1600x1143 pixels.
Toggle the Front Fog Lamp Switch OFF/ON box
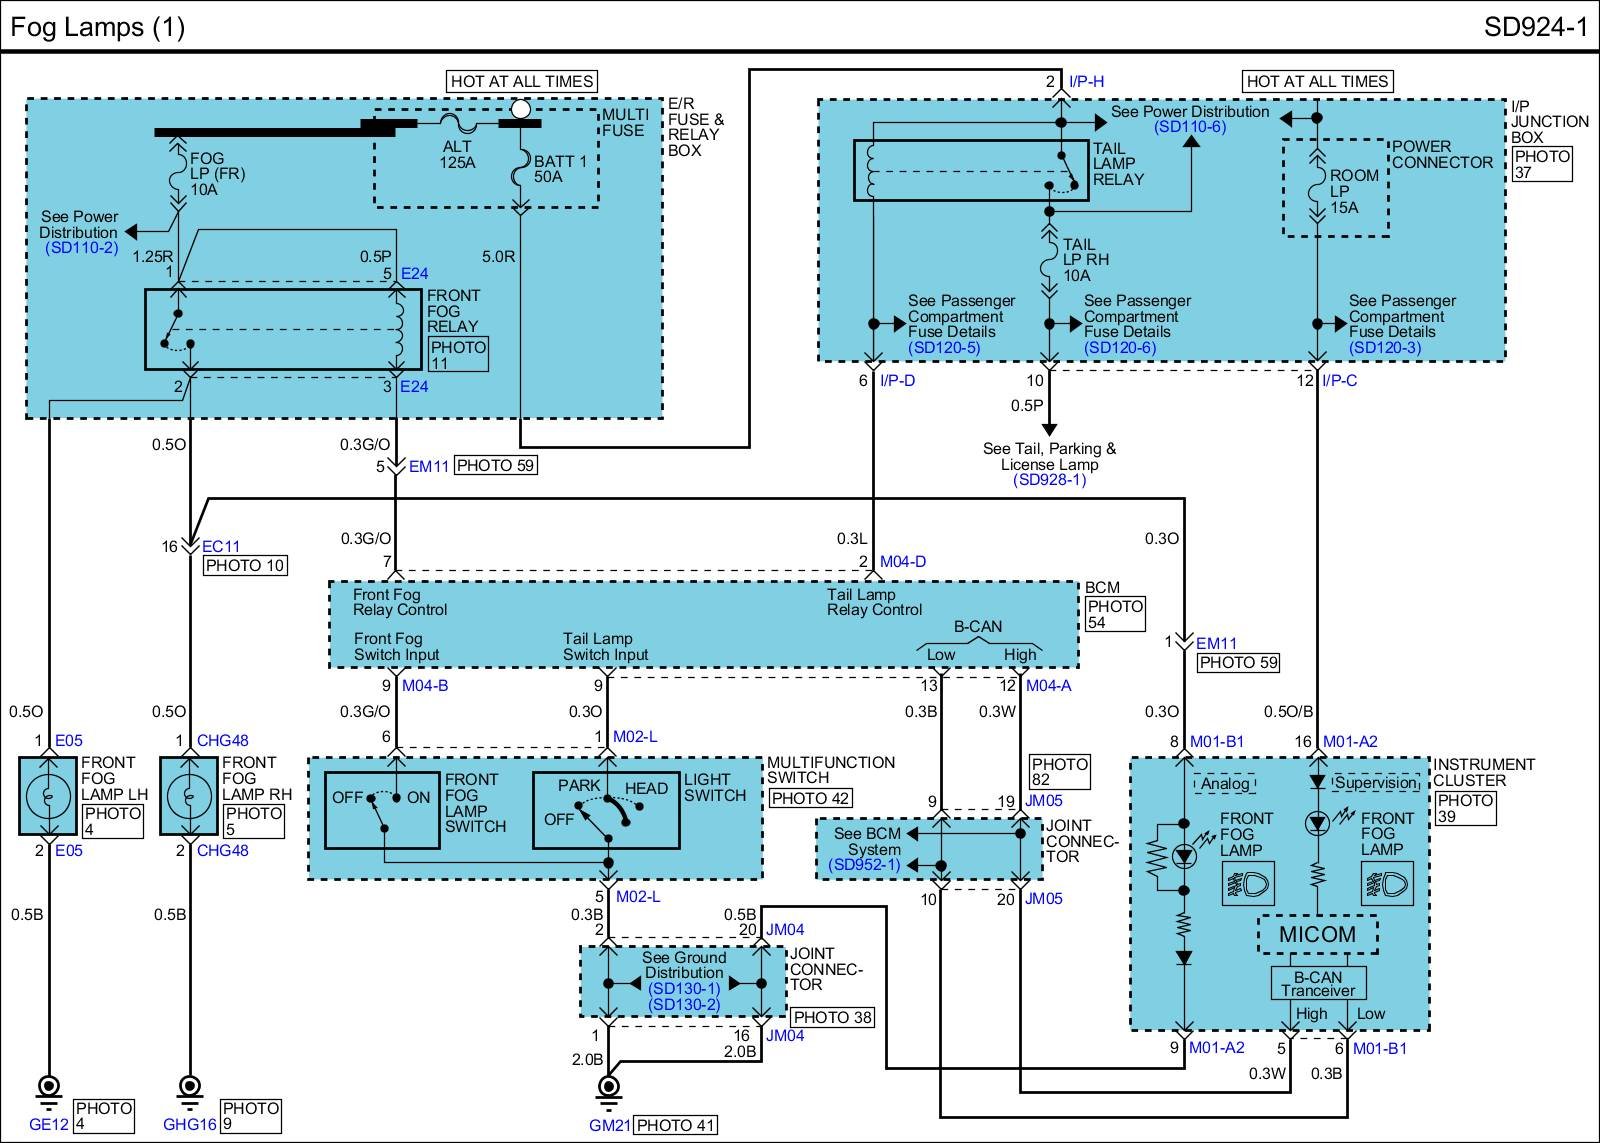pos(382,810)
